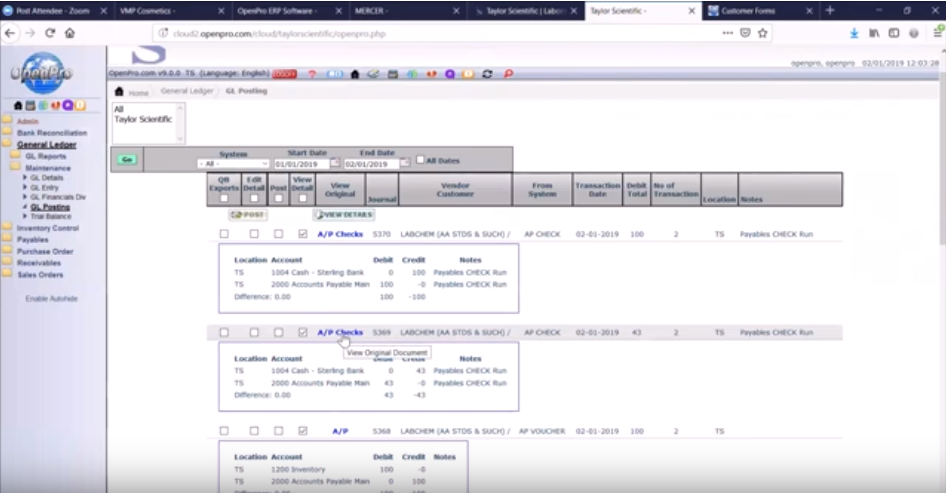Expand Inventory Control folder
This screenshot has width=946, height=493.
click(7, 227)
